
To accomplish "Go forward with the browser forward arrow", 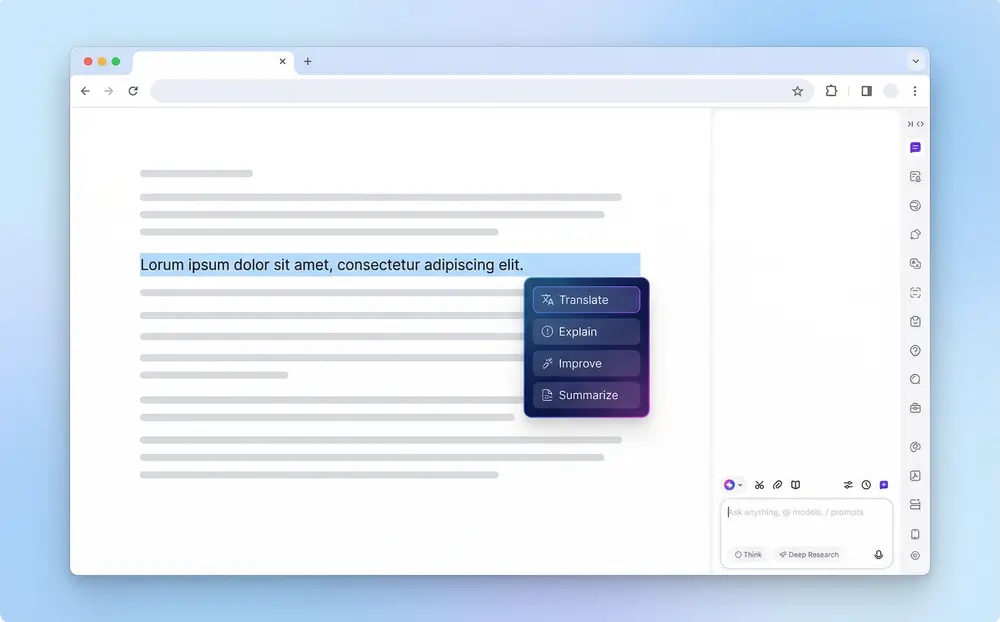I will 109,91.
